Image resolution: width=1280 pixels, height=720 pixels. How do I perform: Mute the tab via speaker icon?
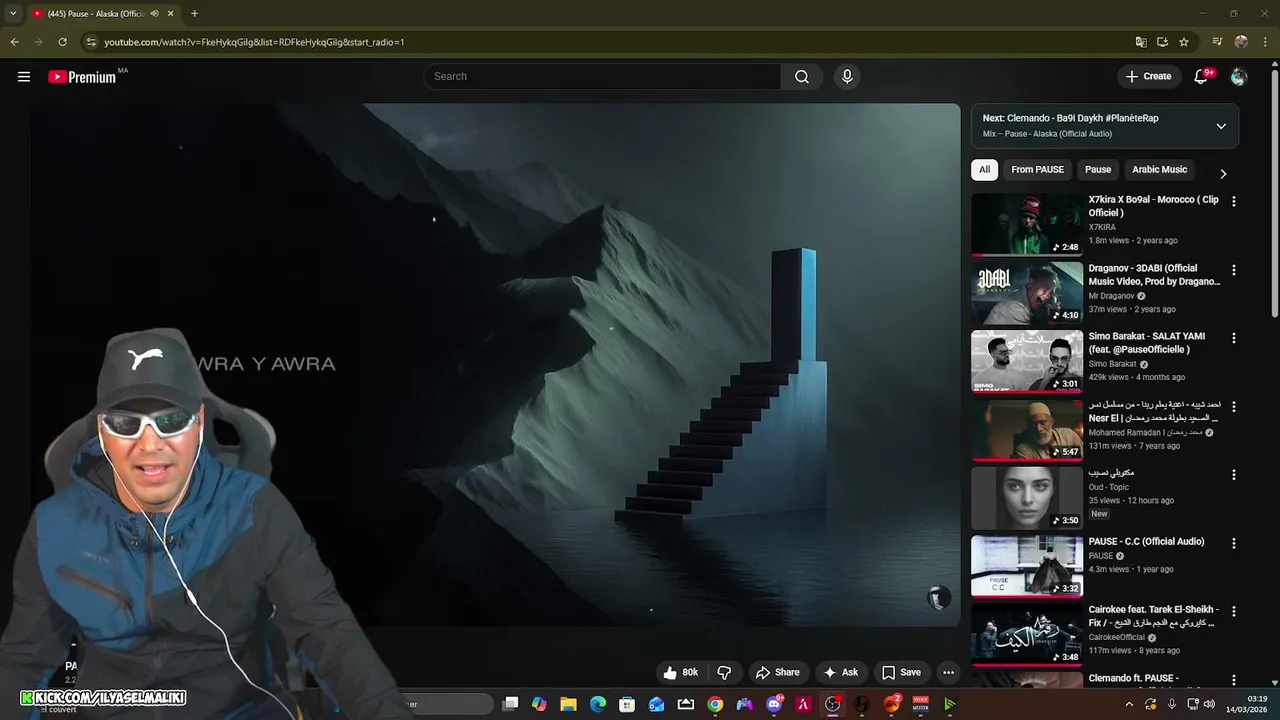coord(154,14)
